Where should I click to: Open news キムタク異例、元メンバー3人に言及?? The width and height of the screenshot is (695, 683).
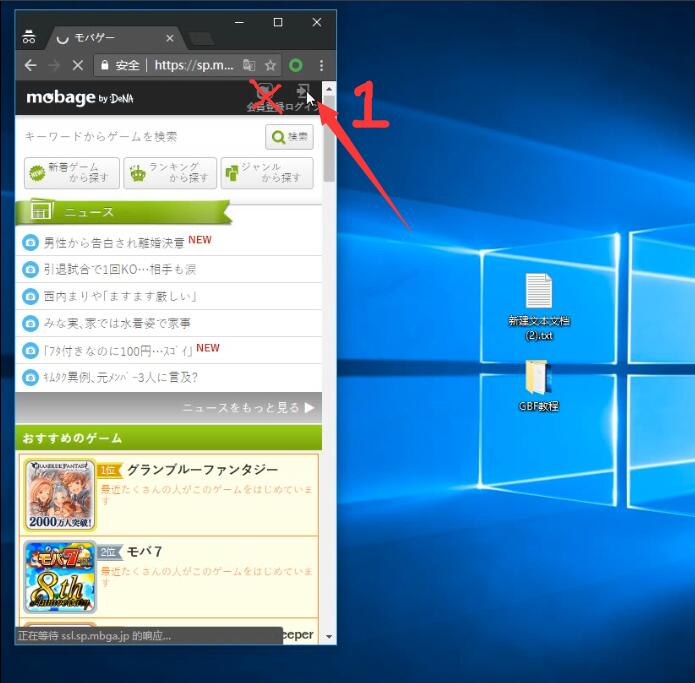(120, 377)
